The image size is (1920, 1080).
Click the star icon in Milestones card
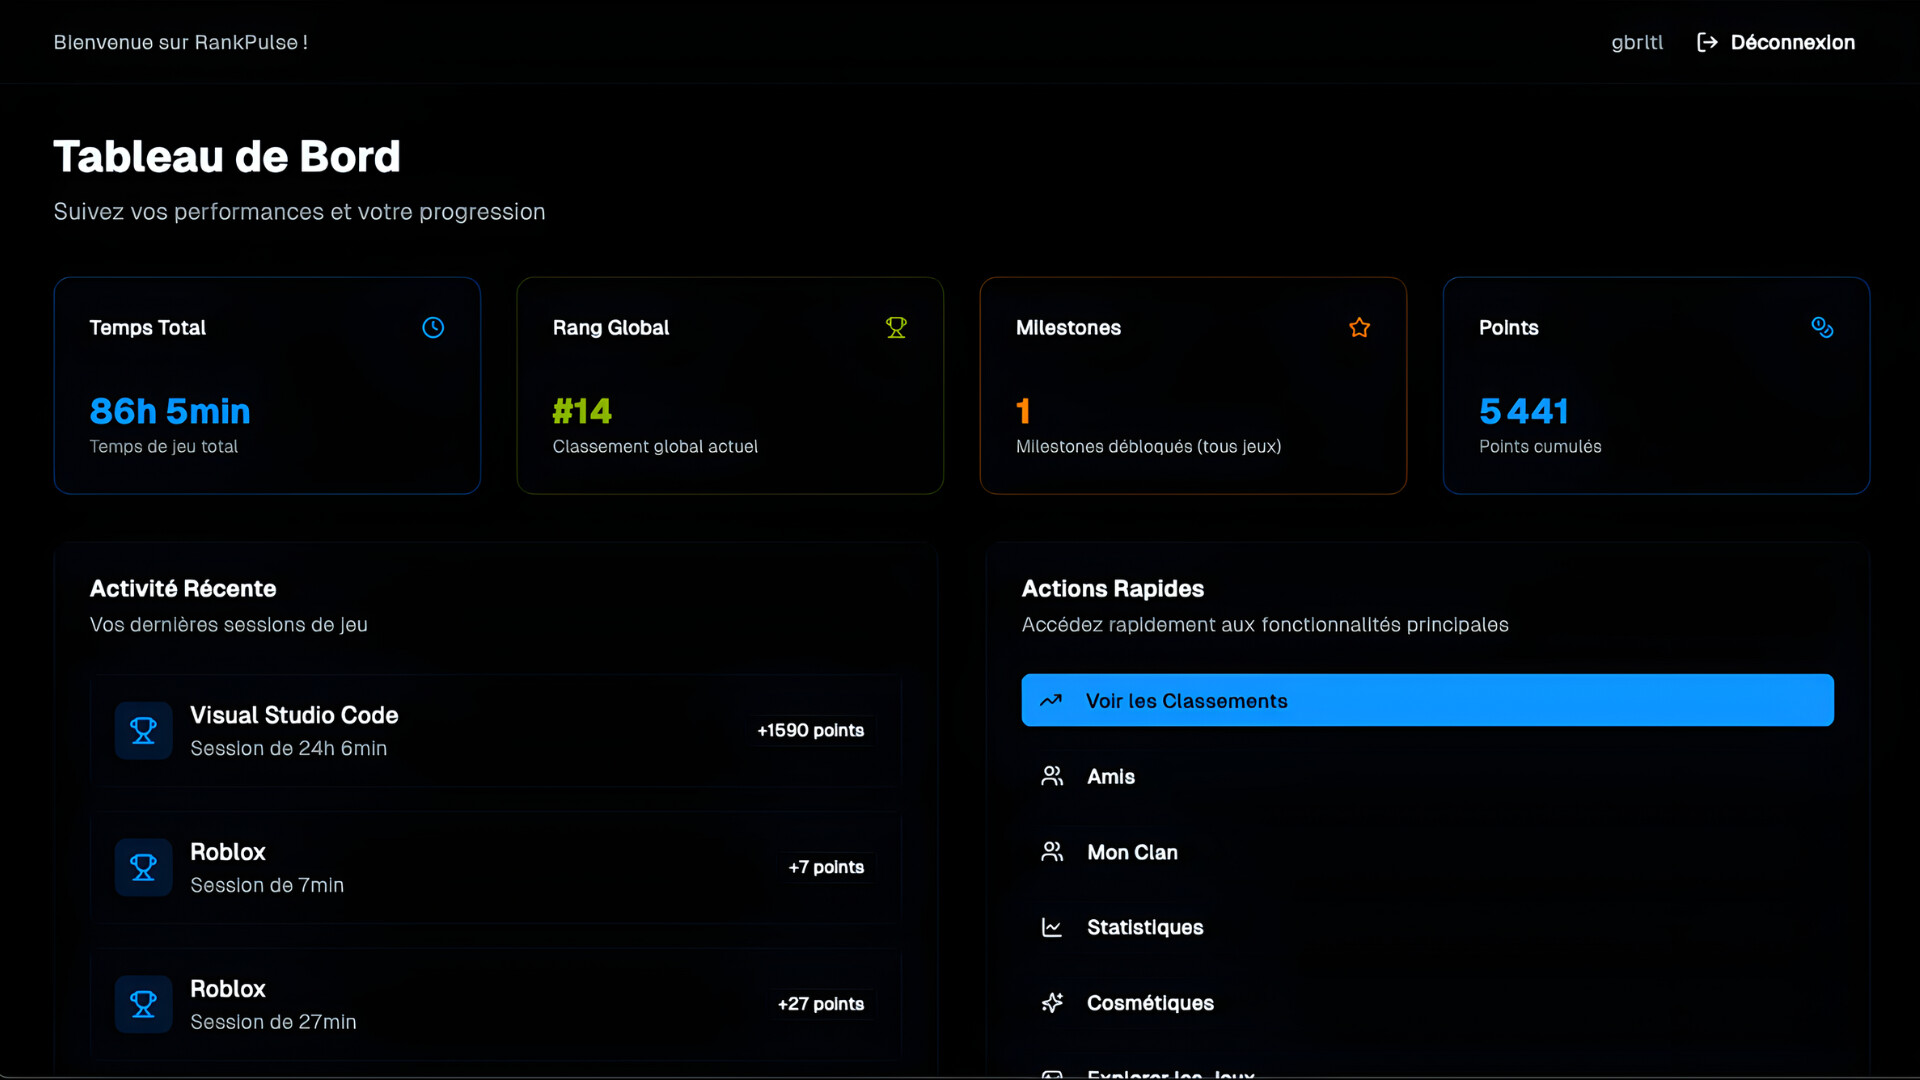pos(1359,328)
